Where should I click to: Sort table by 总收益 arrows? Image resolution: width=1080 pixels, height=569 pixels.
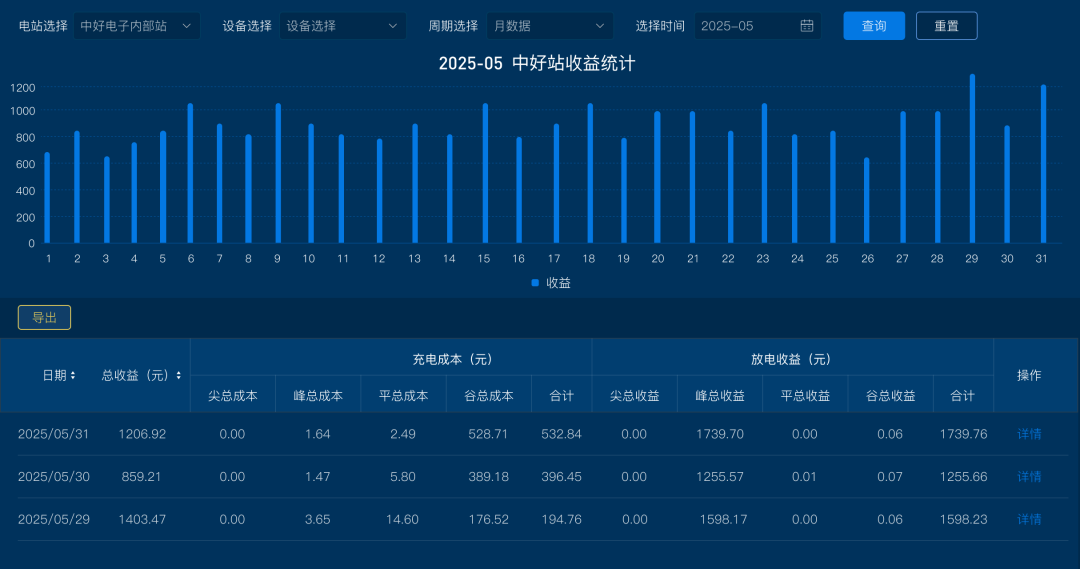point(178,375)
